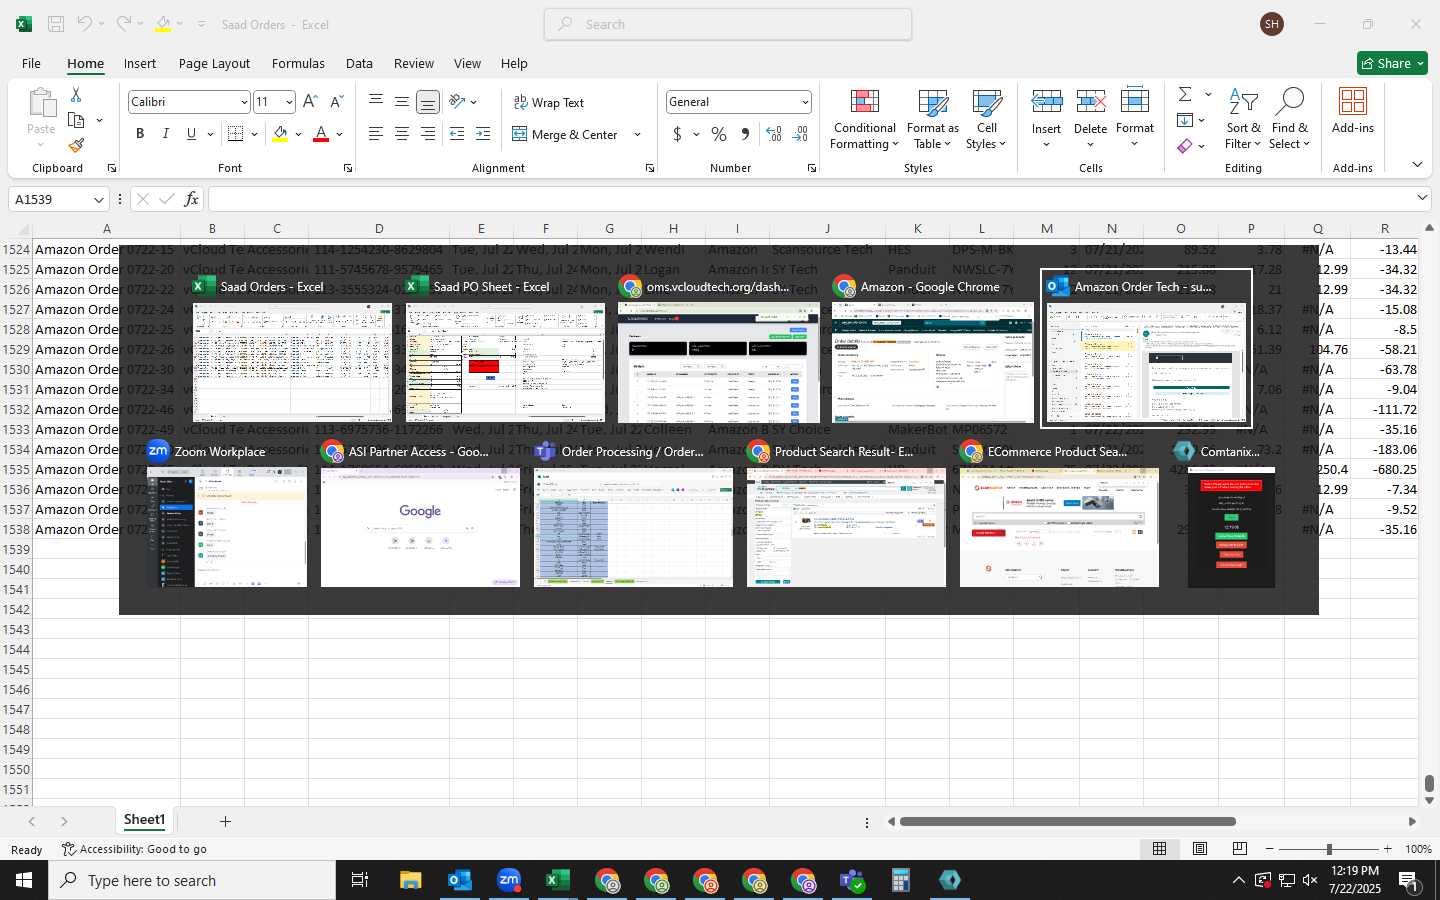Increase font size with the larger A icon
This screenshot has width=1440, height=900.
[310, 102]
